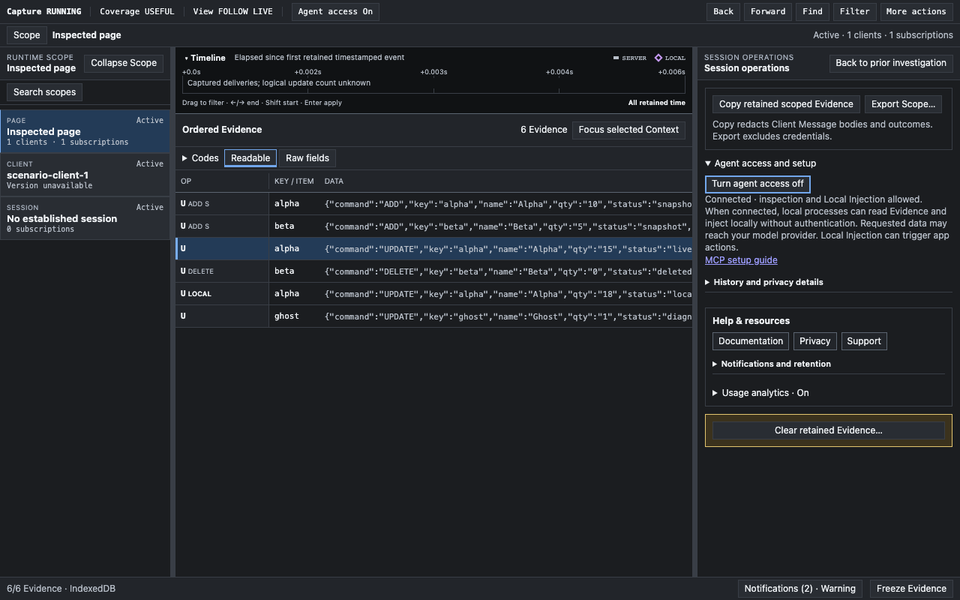The width and height of the screenshot is (960, 600).
Task: Click the LOCAL diamond legend icon
Action: pyautogui.click(x=658, y=58)
